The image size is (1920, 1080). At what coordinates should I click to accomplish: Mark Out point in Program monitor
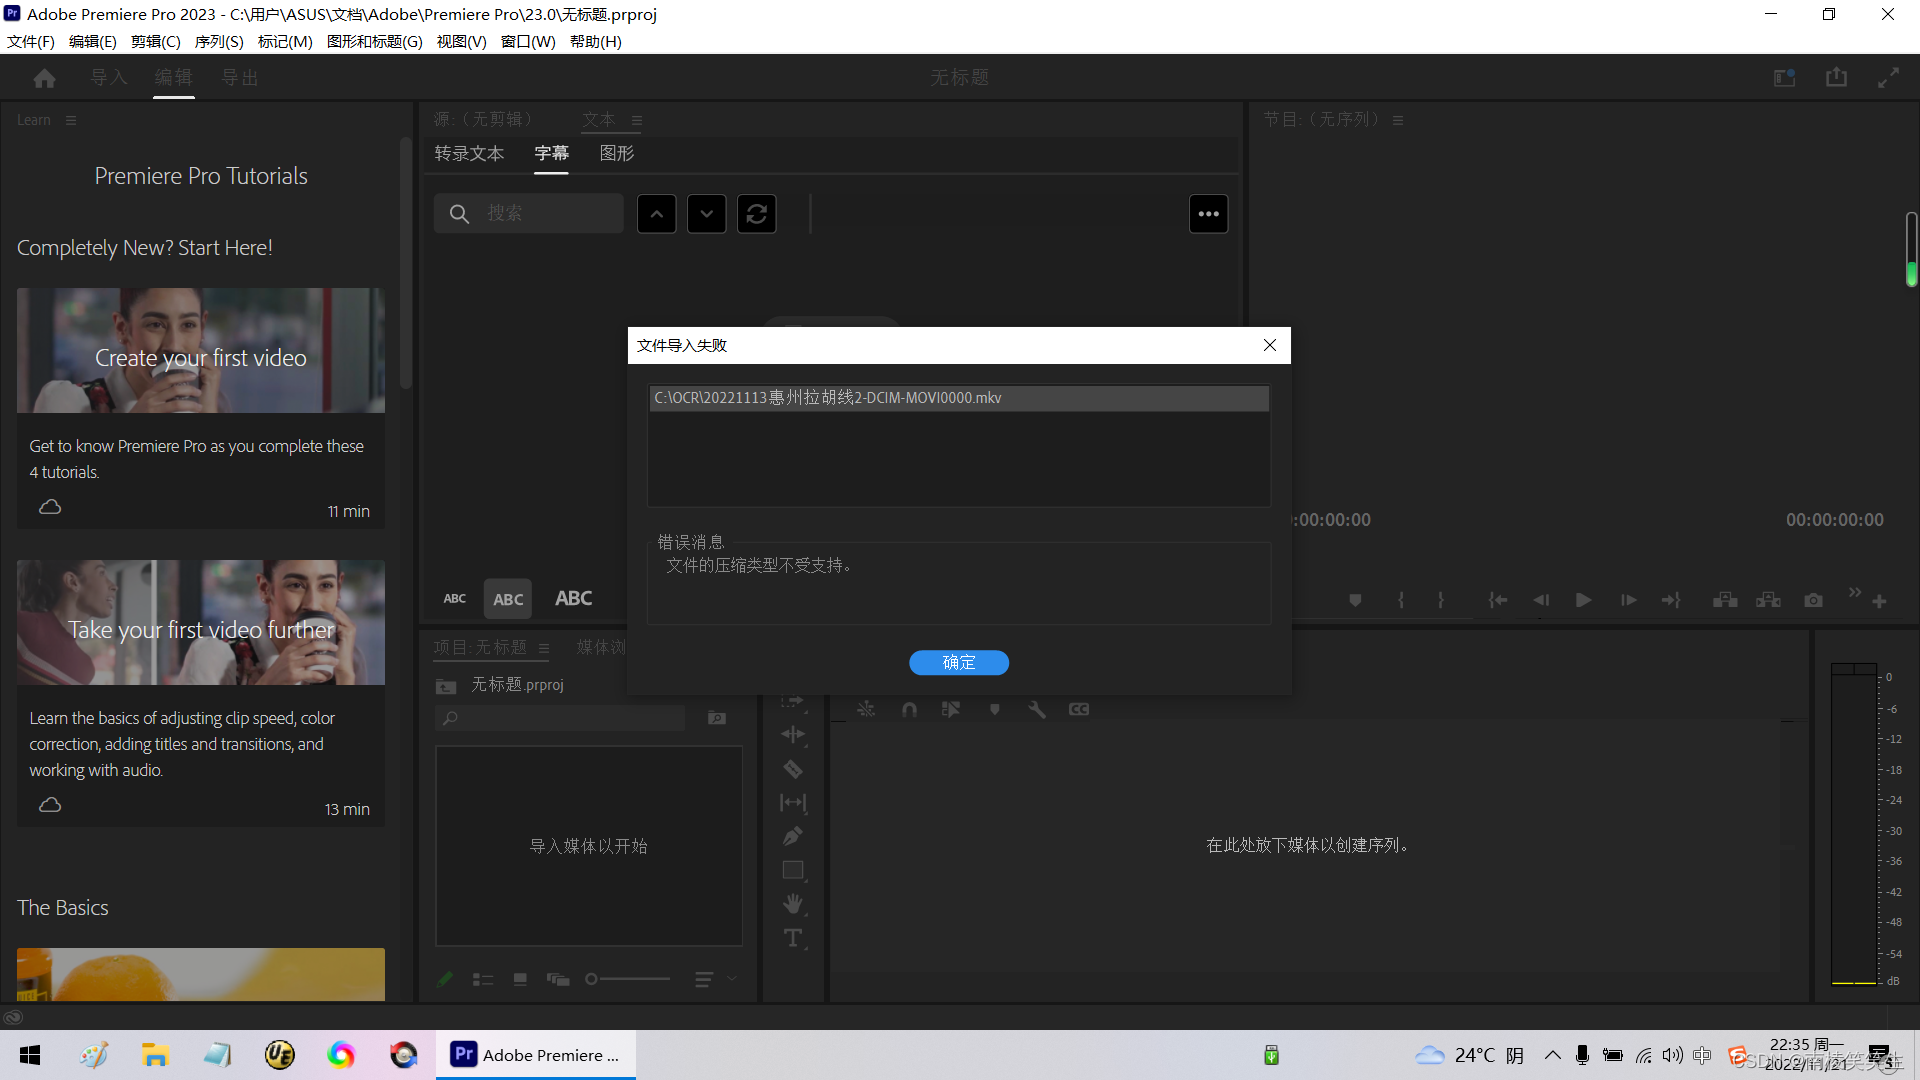1441,600
